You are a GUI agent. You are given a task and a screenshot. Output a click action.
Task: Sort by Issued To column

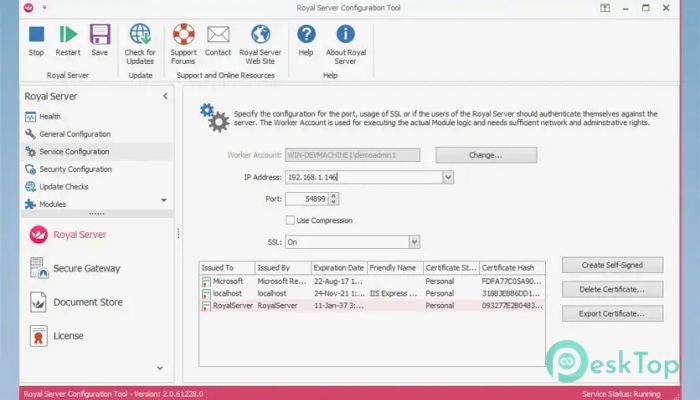227,268
